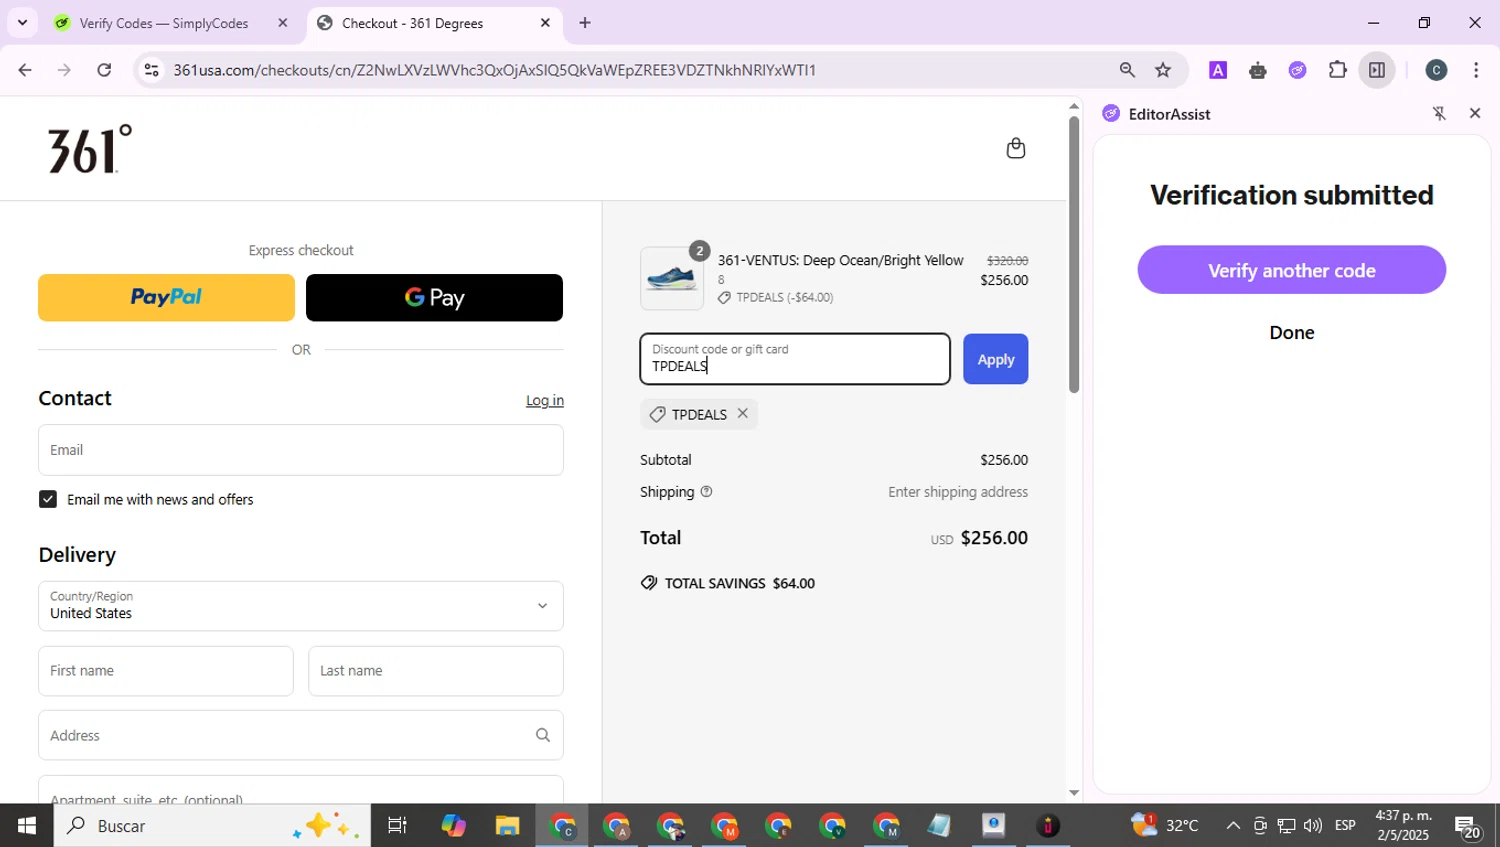The height and width of the screenshot is (847, 1500).
Task: Open the Windows Start menu
Action: click(x=26, y=825)
